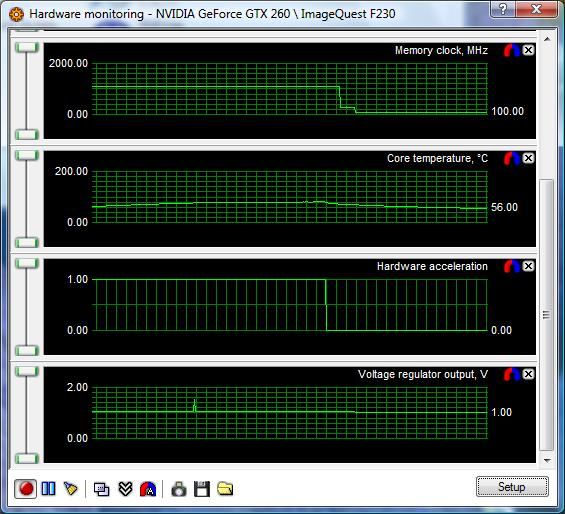
Task: Click the 'Hardware acceleration' graph title
Action: [432, 266]
